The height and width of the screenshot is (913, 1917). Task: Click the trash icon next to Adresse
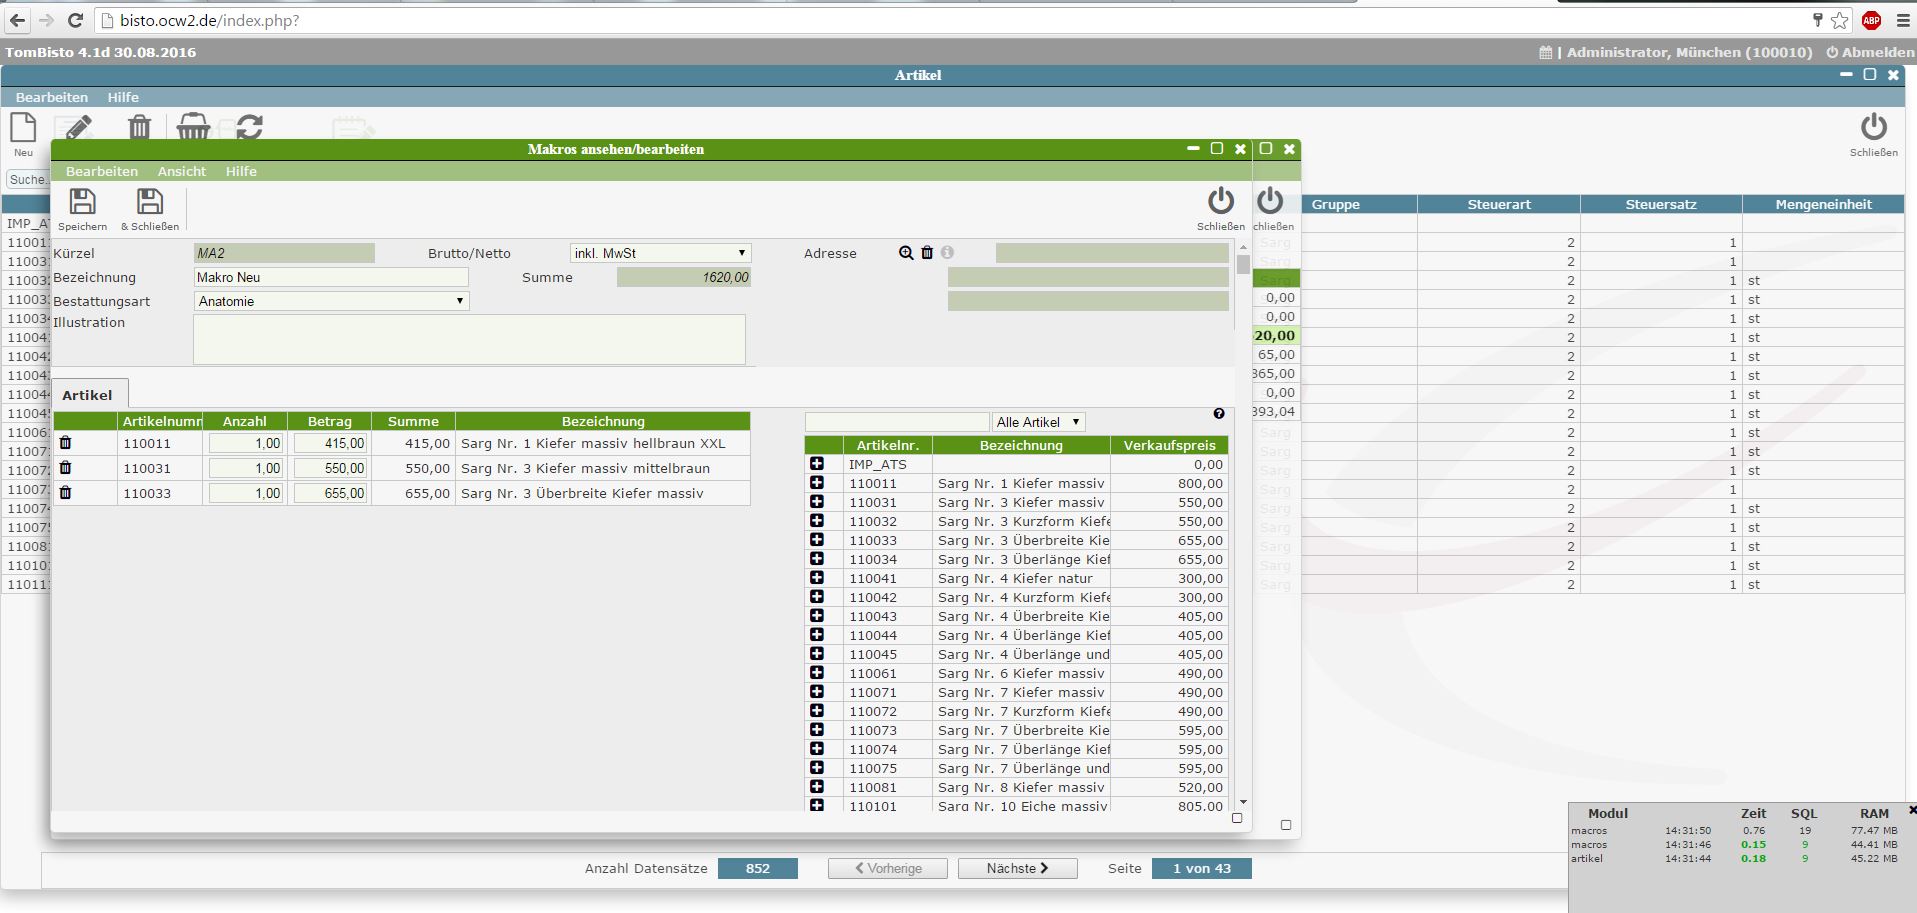pos(927,253)
